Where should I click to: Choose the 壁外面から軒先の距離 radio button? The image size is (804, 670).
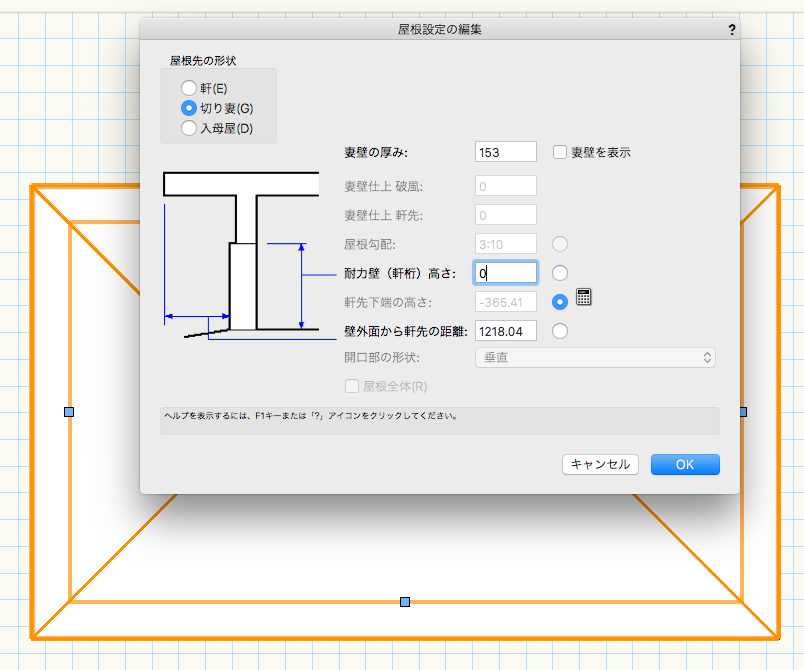pos(560,331)
